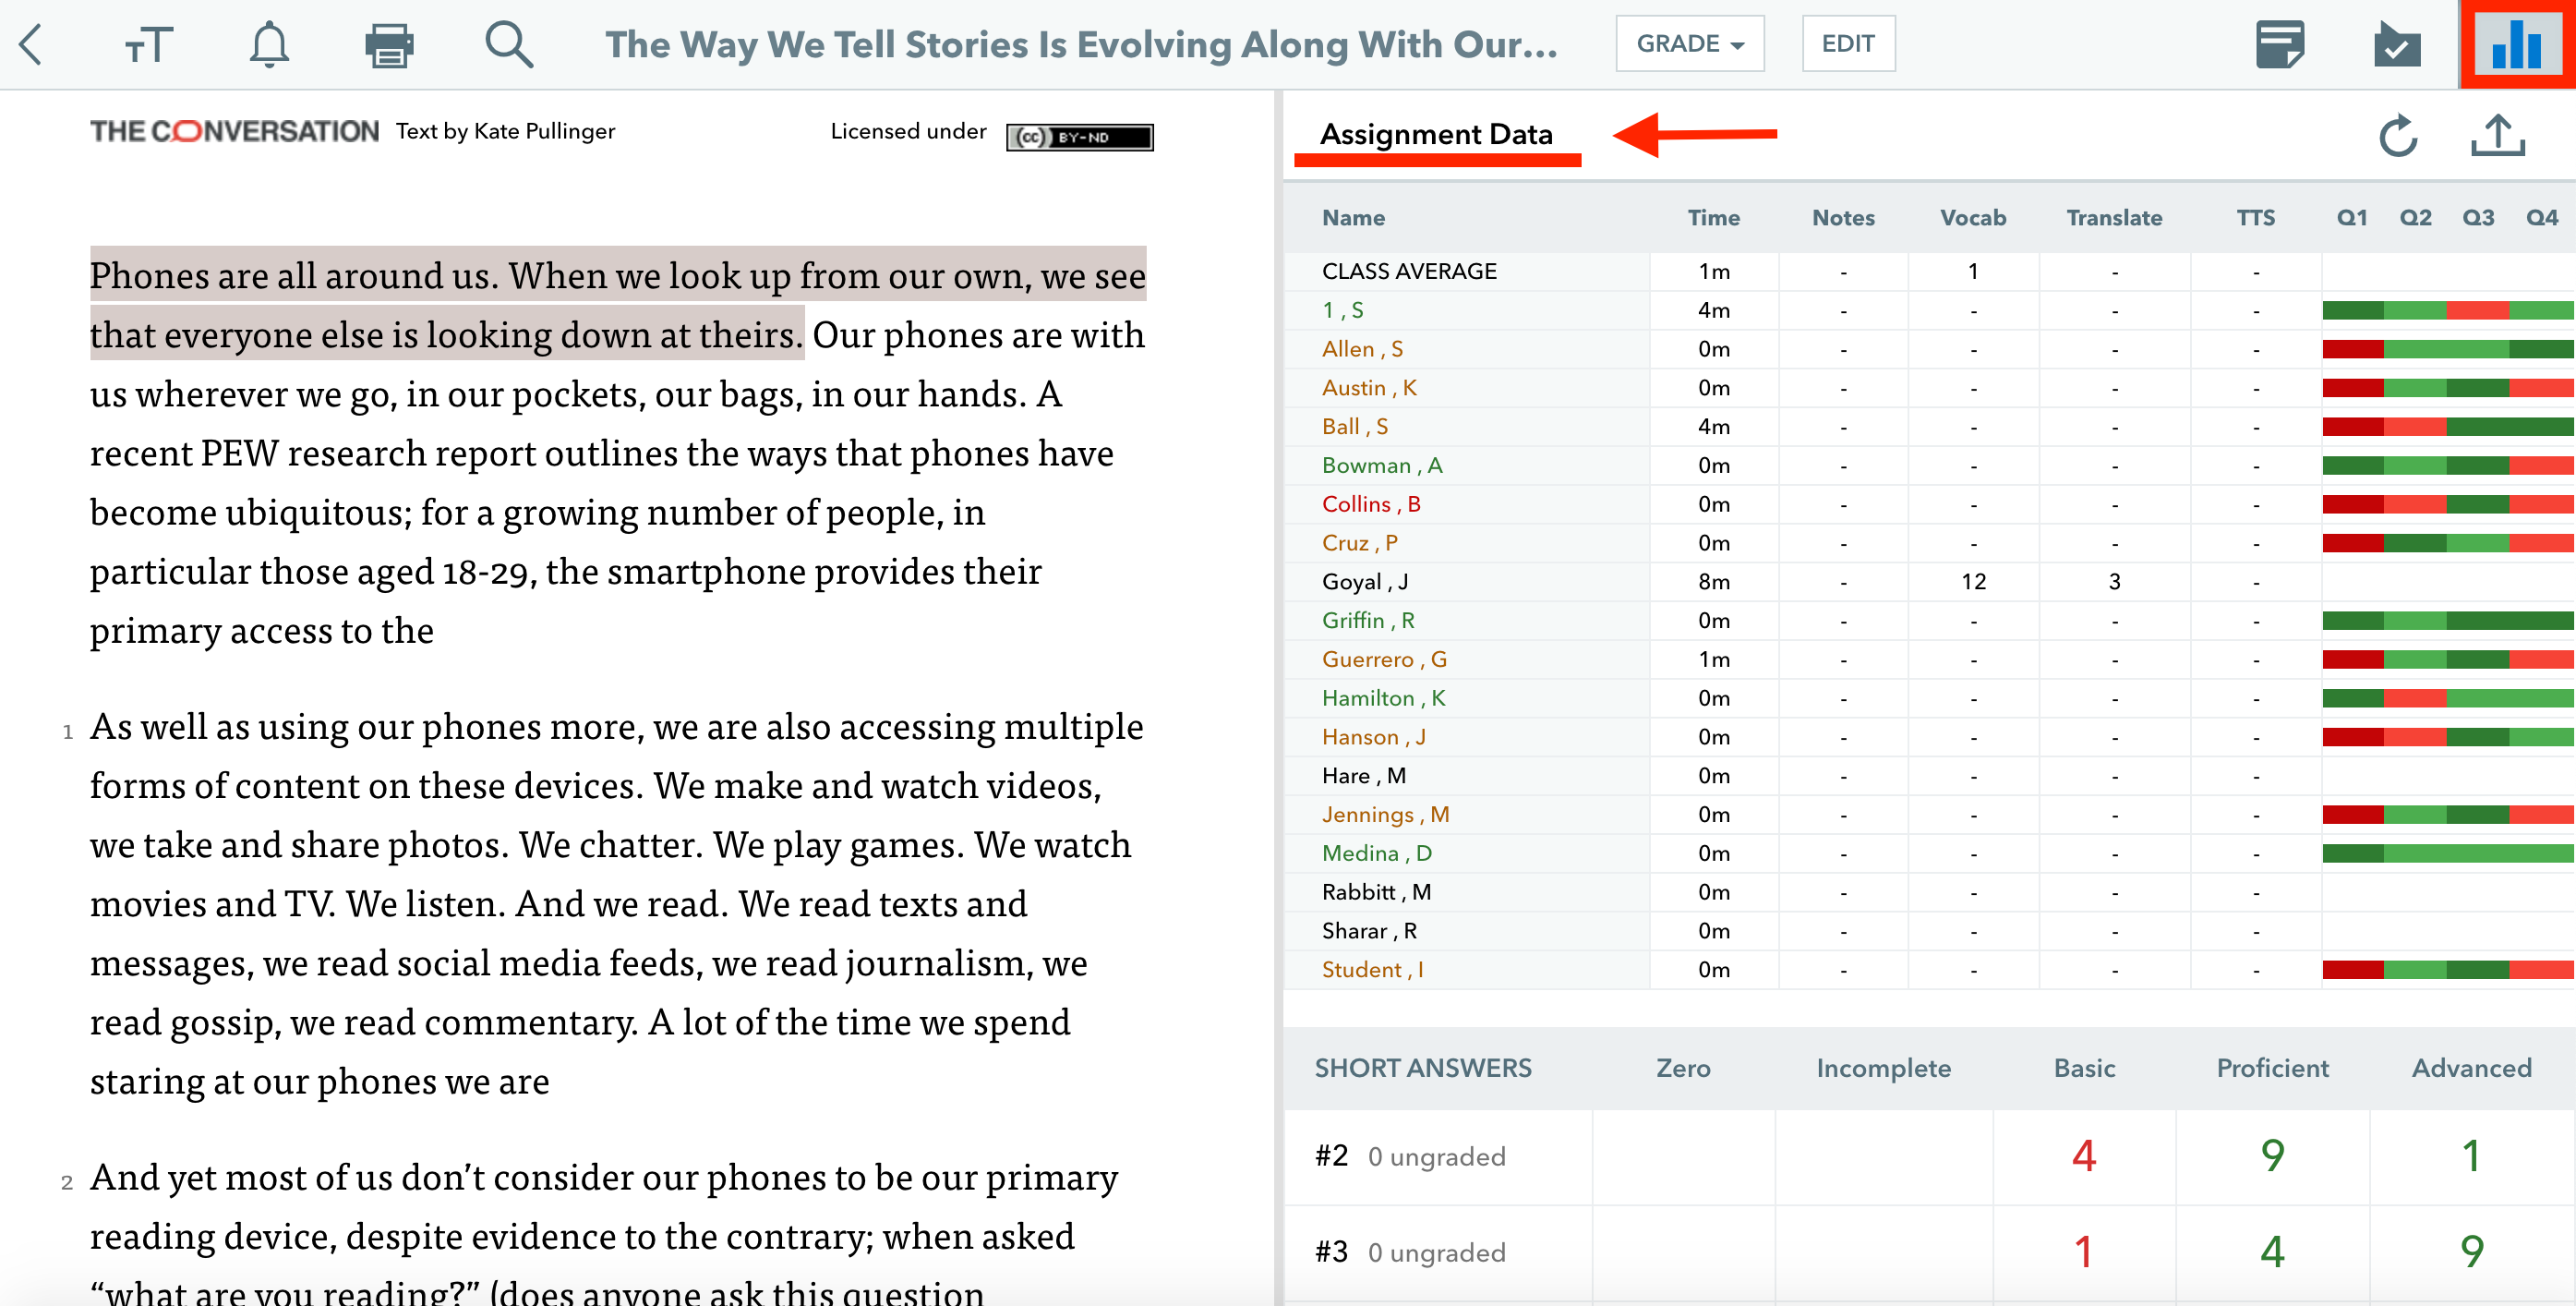The height and width of the screenshot is (1306, 2576).
Task: Click the highlighted opening sentence
Action: point(618,304)
